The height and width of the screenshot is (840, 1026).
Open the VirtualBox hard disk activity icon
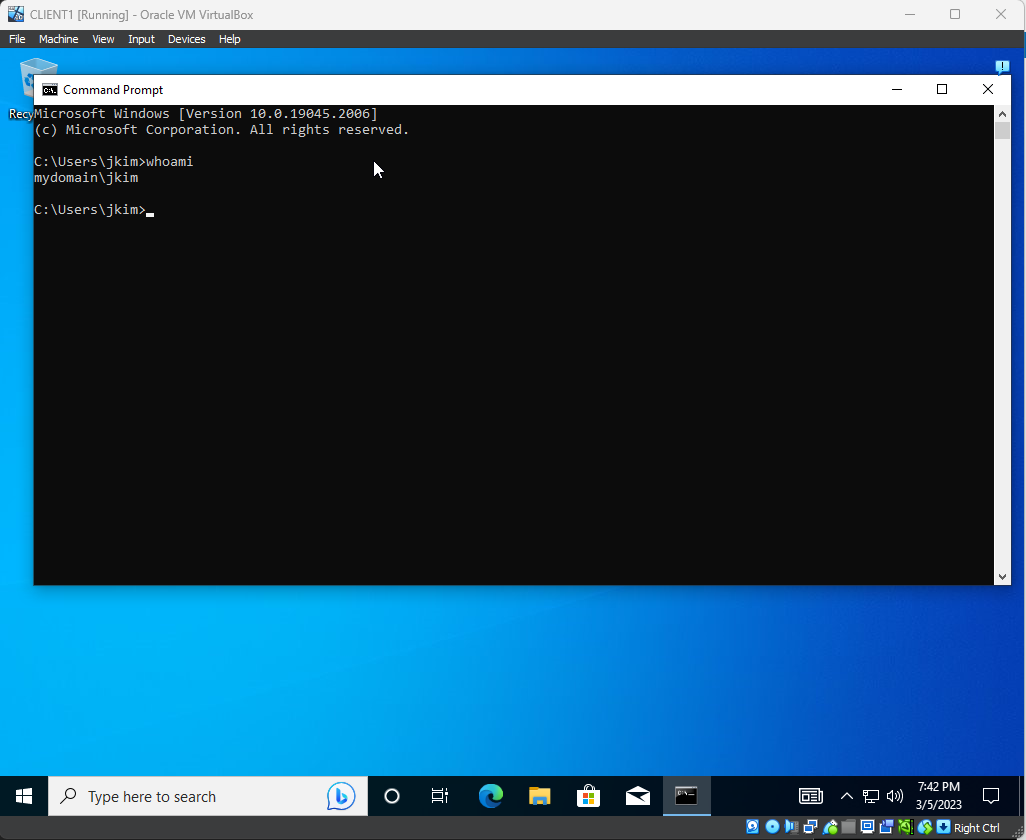[752, 828]
